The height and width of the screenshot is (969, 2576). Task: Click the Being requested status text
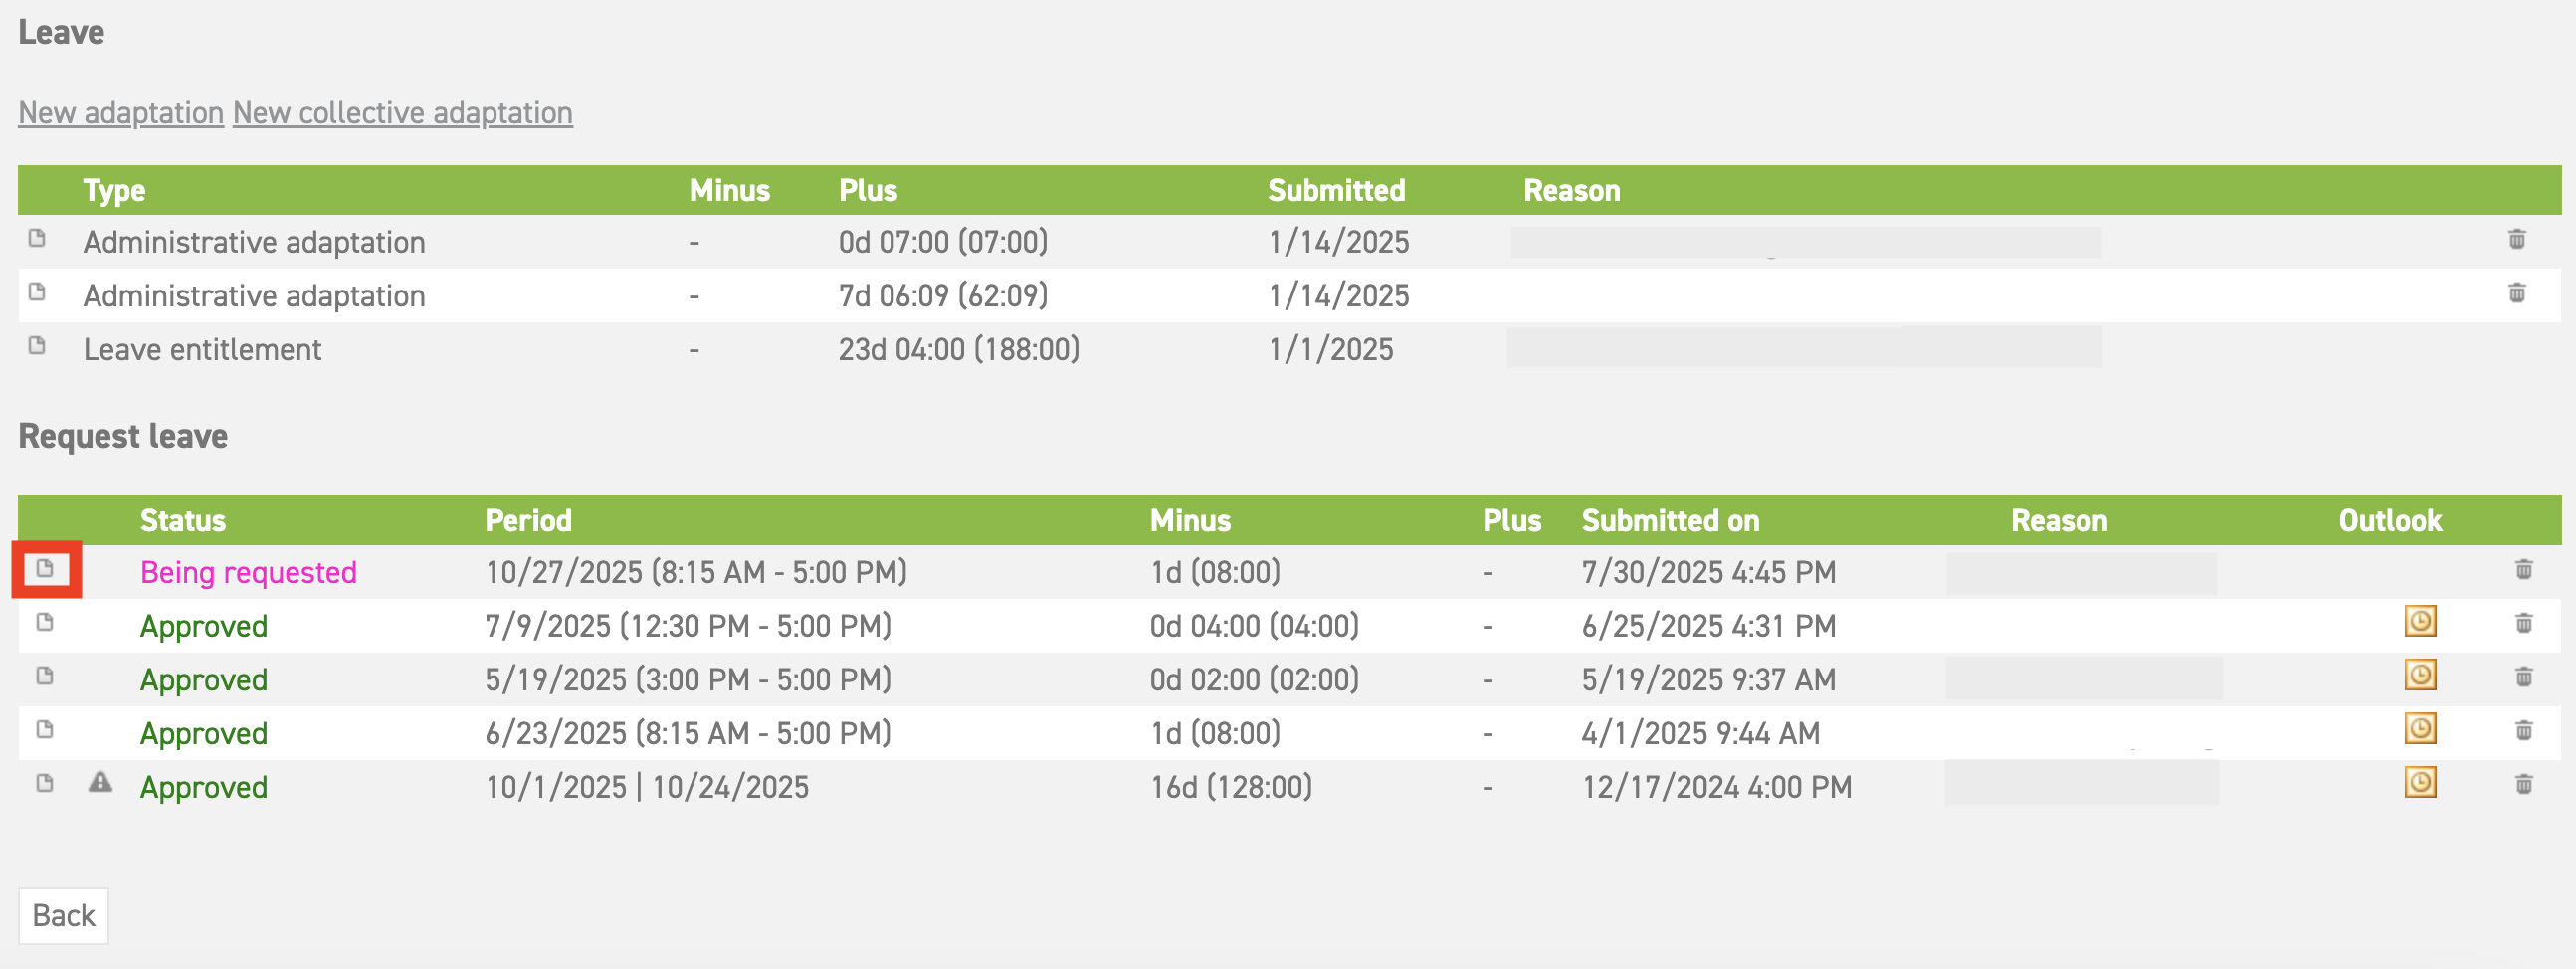coord(248,572)
